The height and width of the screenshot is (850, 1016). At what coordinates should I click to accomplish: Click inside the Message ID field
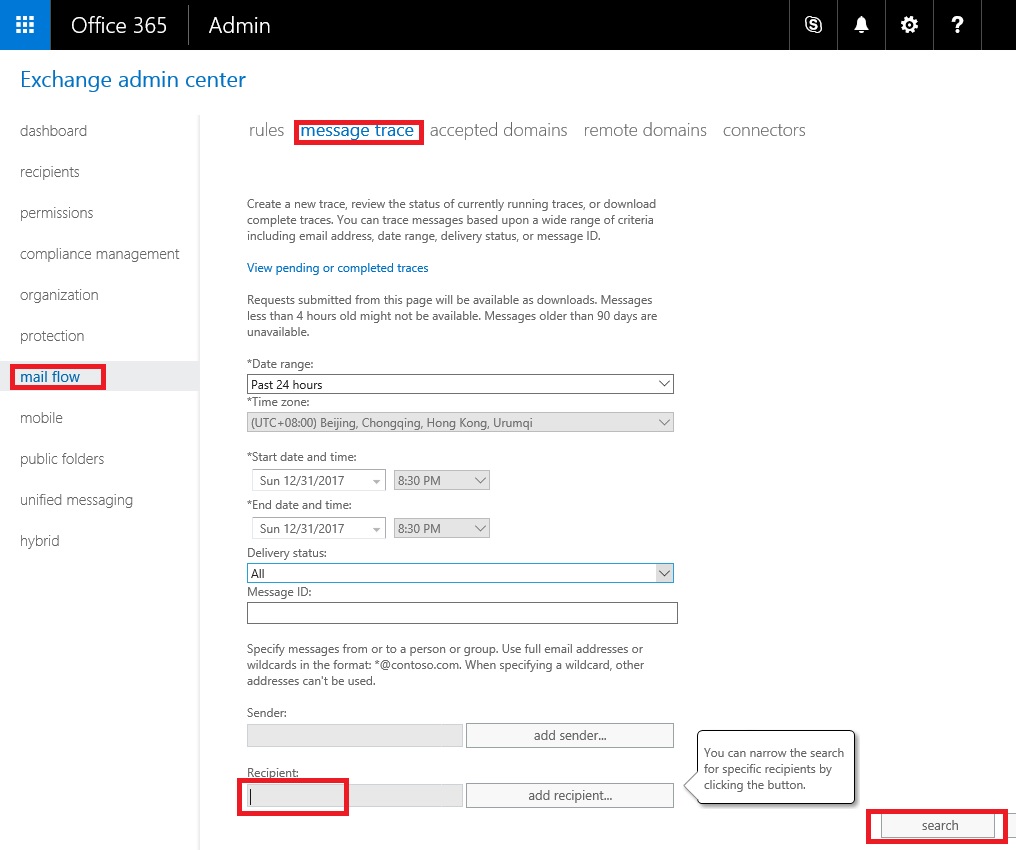(460, 612)
